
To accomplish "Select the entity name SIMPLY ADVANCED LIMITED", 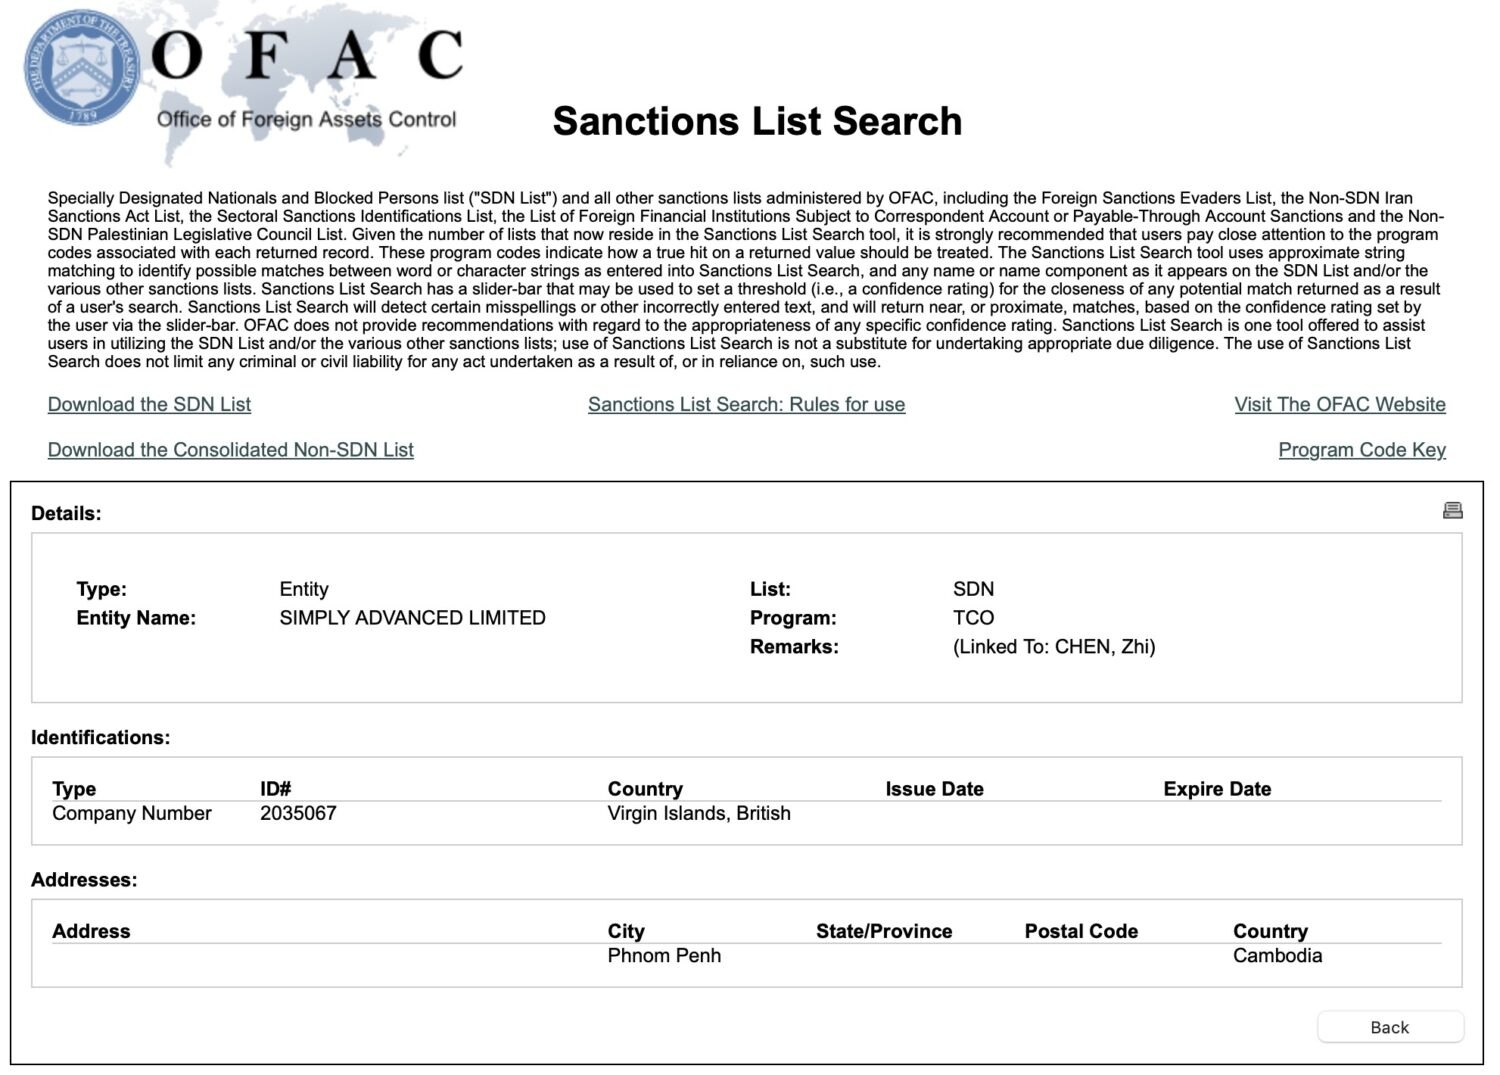I will (412, 618).
